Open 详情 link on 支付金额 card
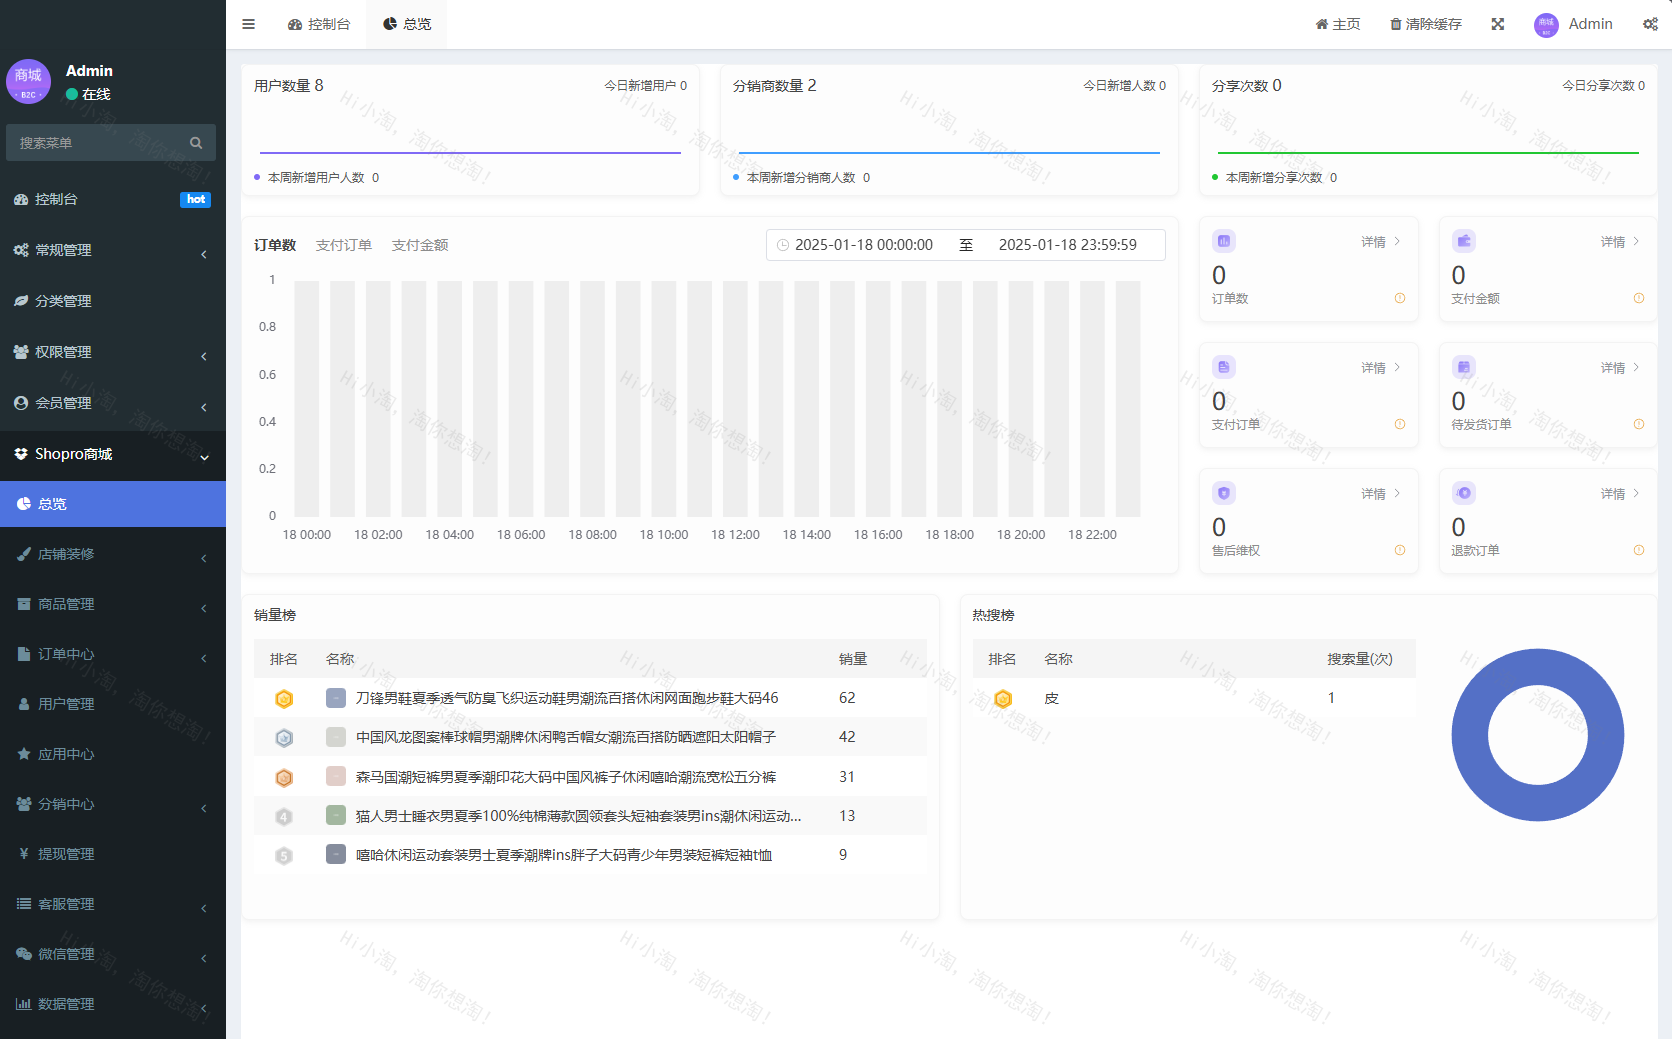The height and width of the screenshot is (1039, 1672). 1620,242
